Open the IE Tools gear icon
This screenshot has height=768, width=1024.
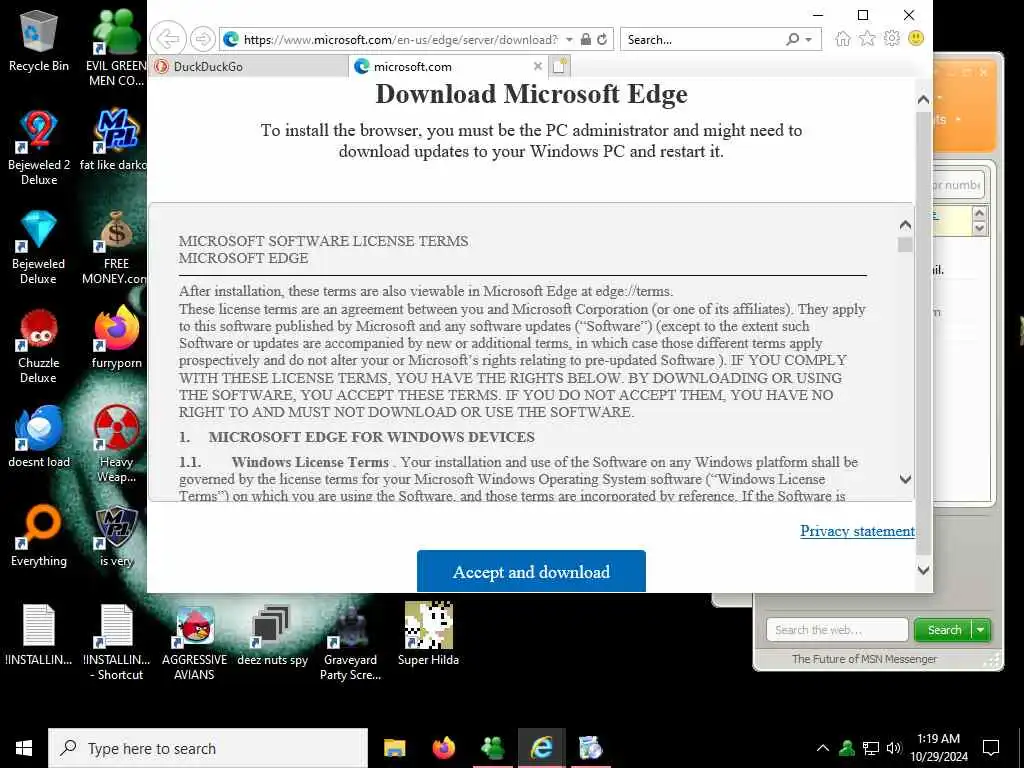click(891, 39)
